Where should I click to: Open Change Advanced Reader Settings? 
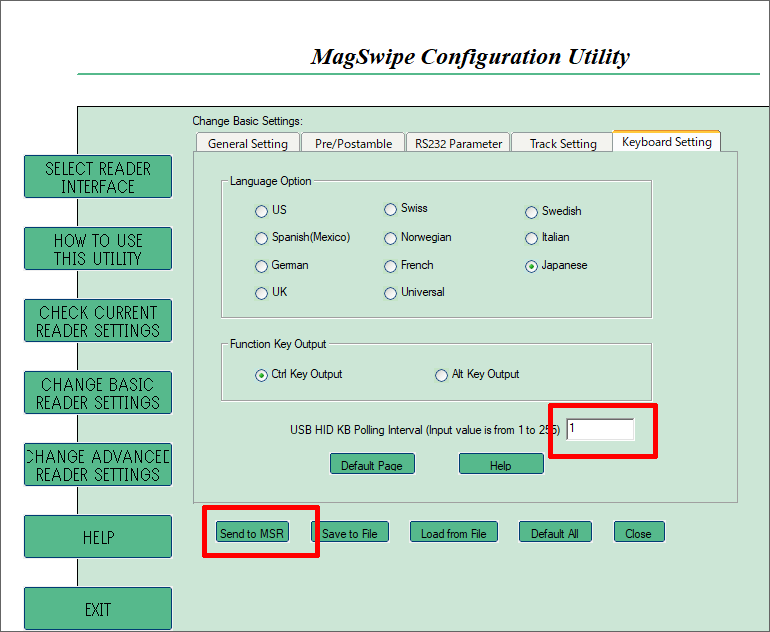pos(98,465)
